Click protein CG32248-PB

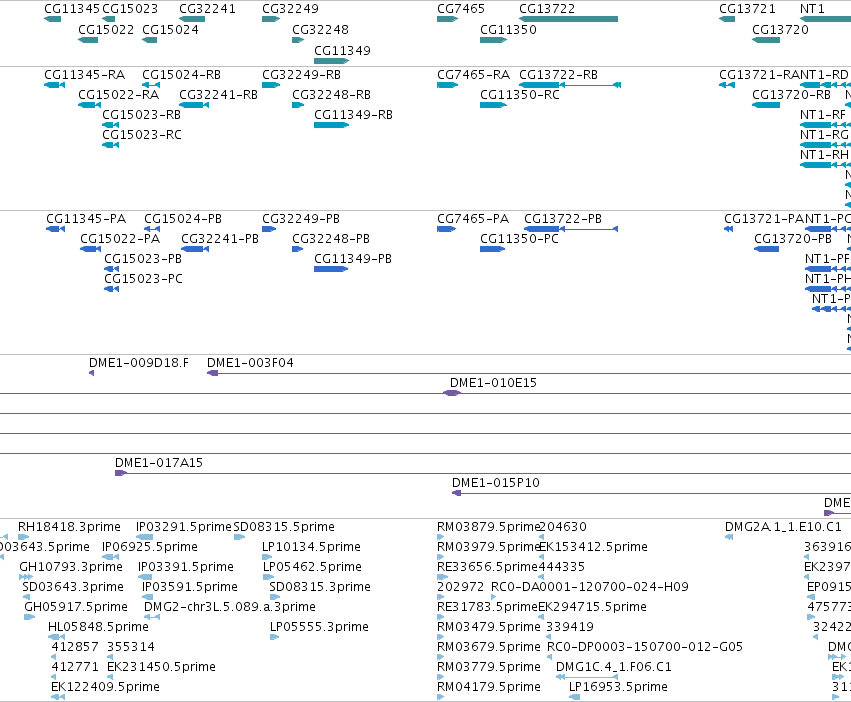pos(331,238)
